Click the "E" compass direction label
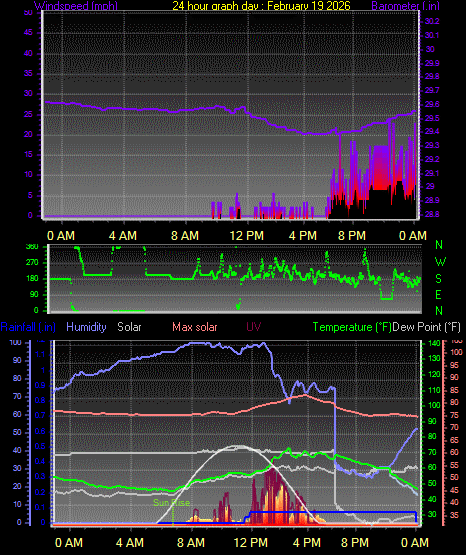Screen dimensions: 466x555 pos(438,294)
